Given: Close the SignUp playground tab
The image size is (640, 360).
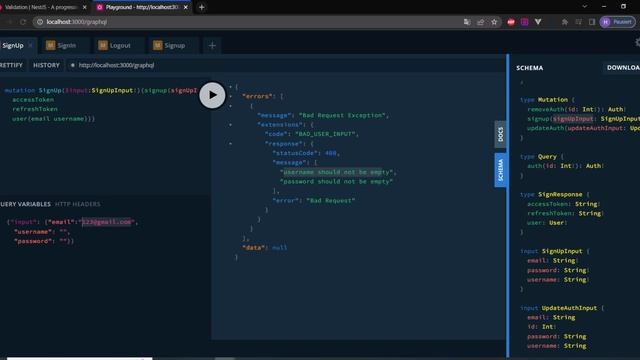Looking at the screenshot, I should [x=30, y=45].
